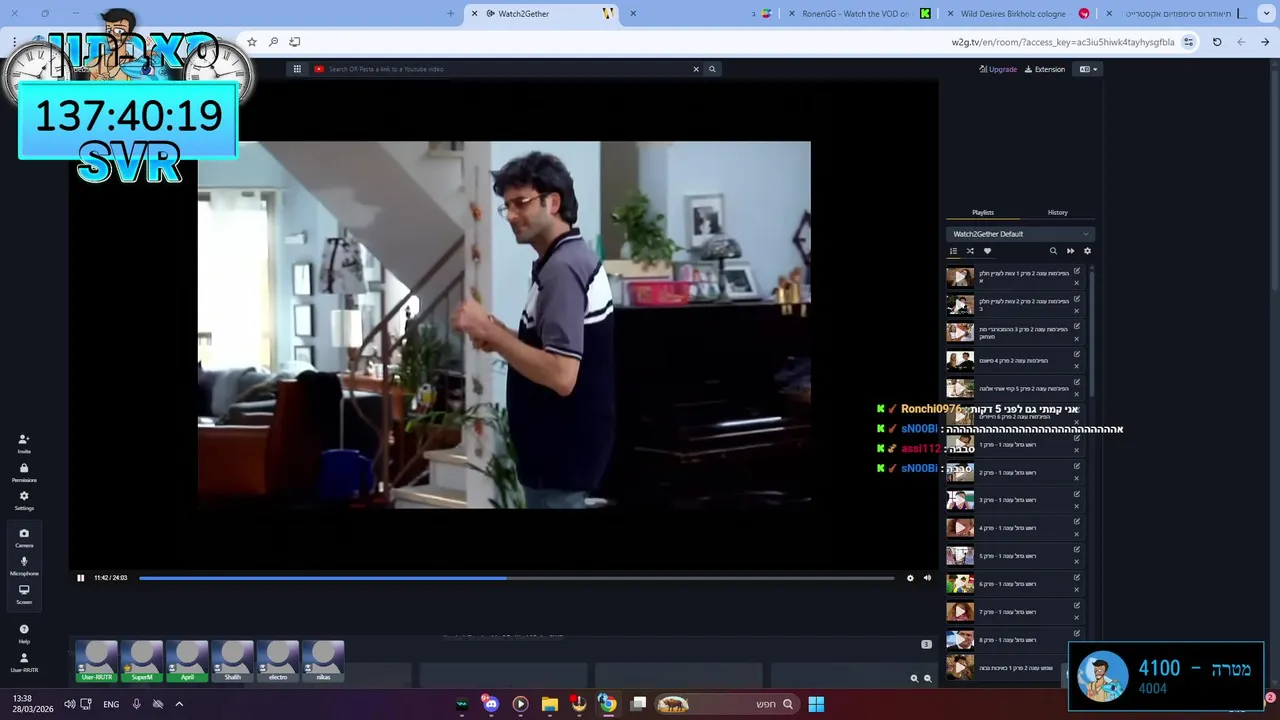1280x720 pixels.
Task: Reload the page in the browser
Action: tap(1217, 42)
